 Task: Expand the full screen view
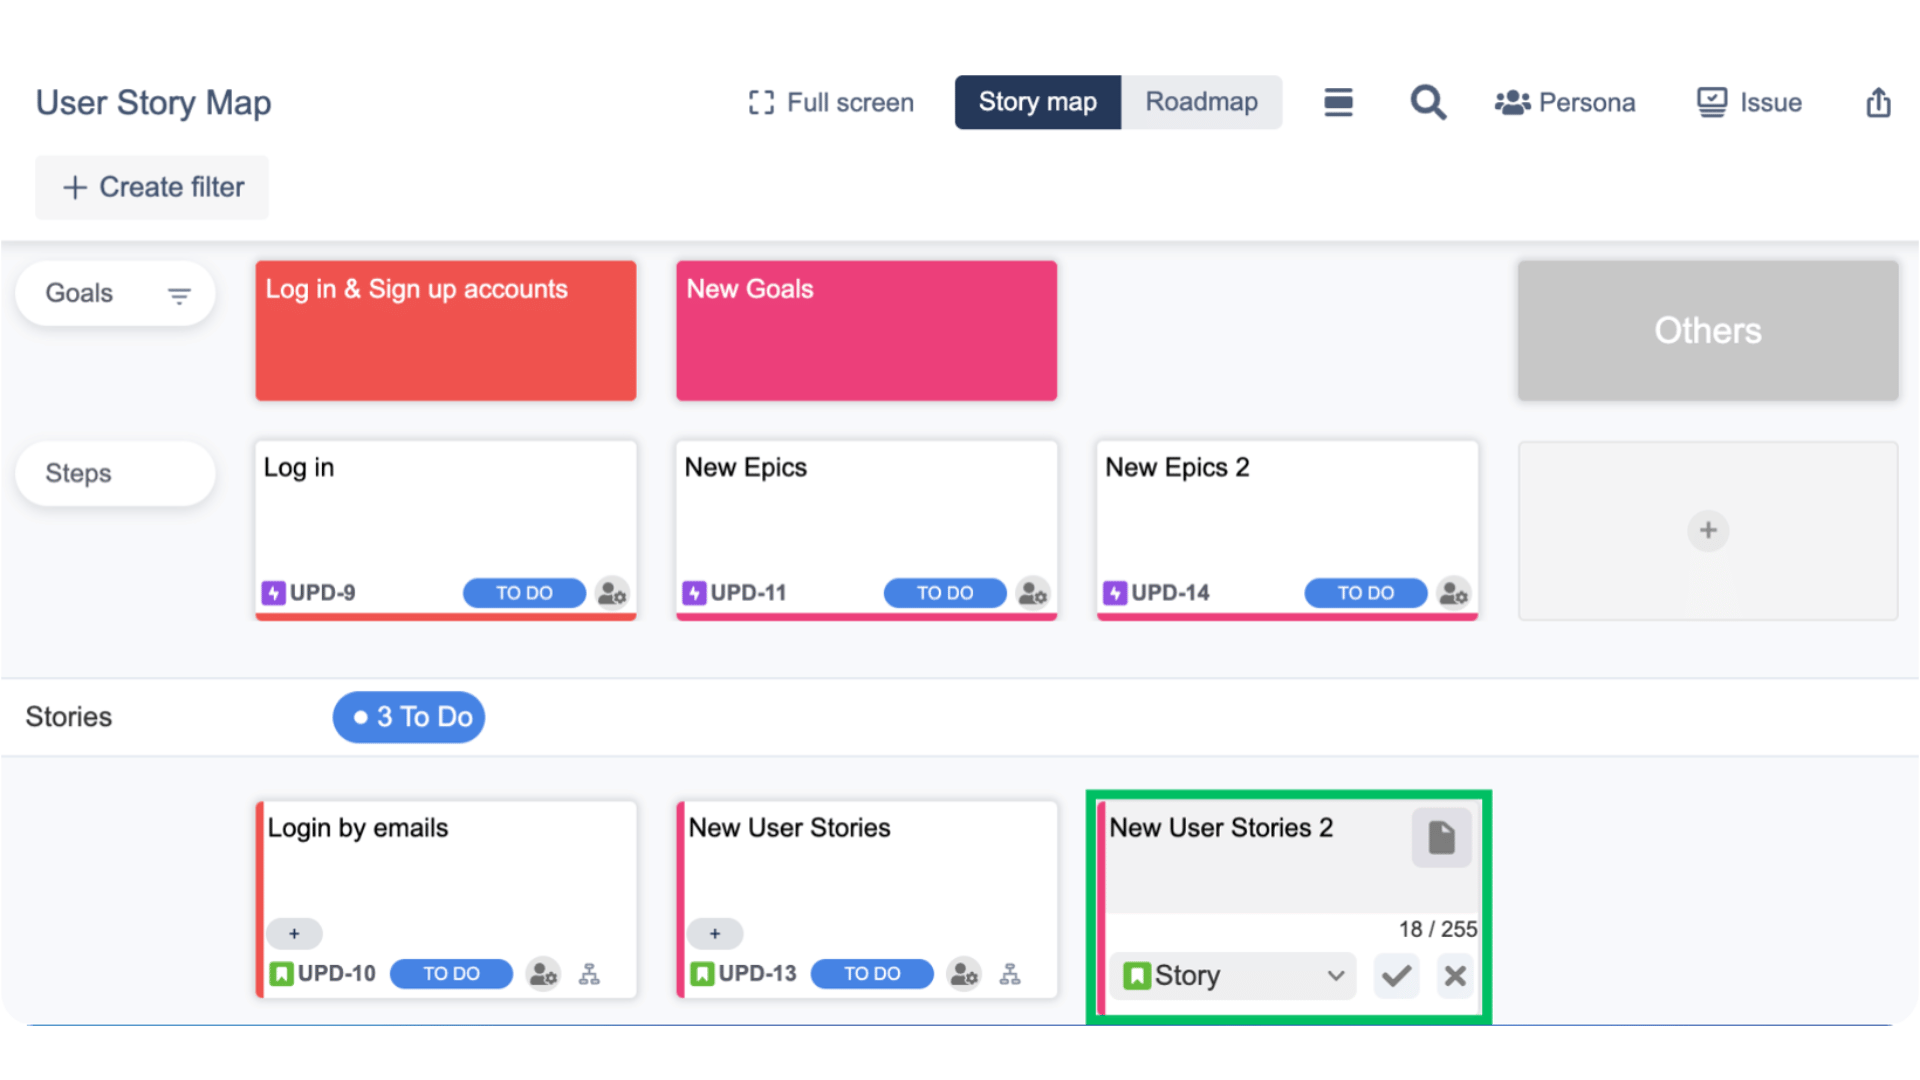(830, 102)
